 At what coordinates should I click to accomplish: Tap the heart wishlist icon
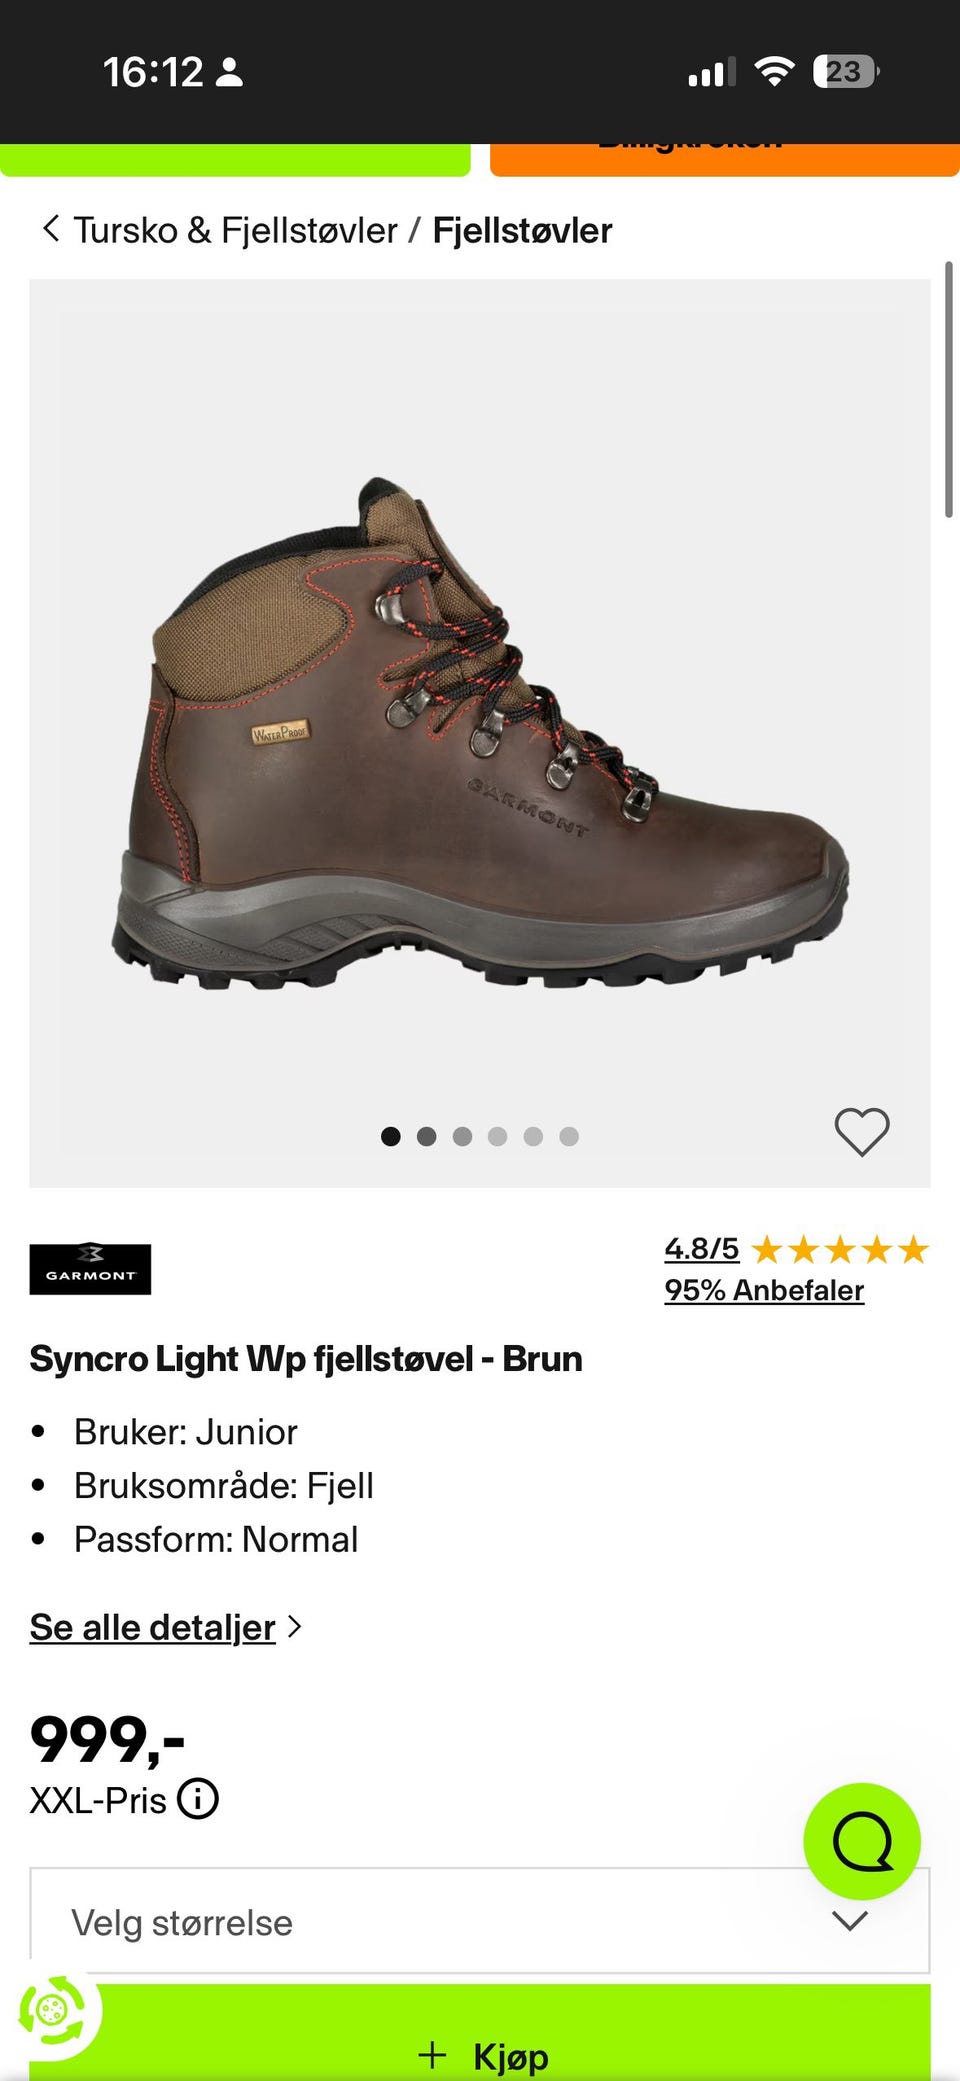862,1132
